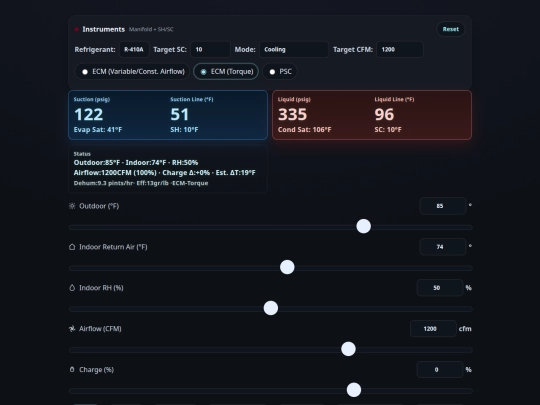Click the fan icon beside Airflow label
Viewport: 540px width, 405px height.
pos(72,329)
